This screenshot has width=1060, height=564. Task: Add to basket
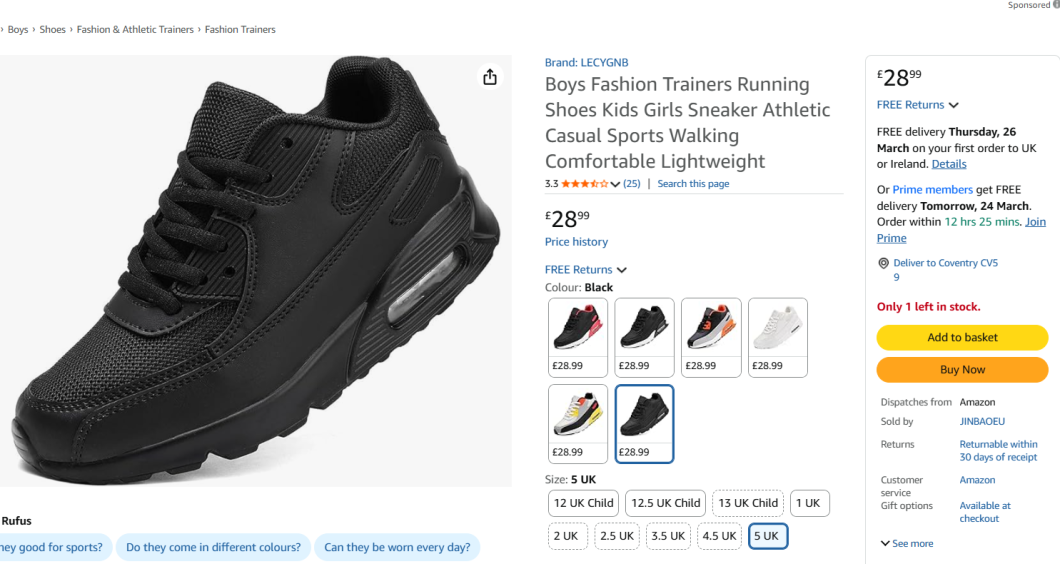[962, 337]
